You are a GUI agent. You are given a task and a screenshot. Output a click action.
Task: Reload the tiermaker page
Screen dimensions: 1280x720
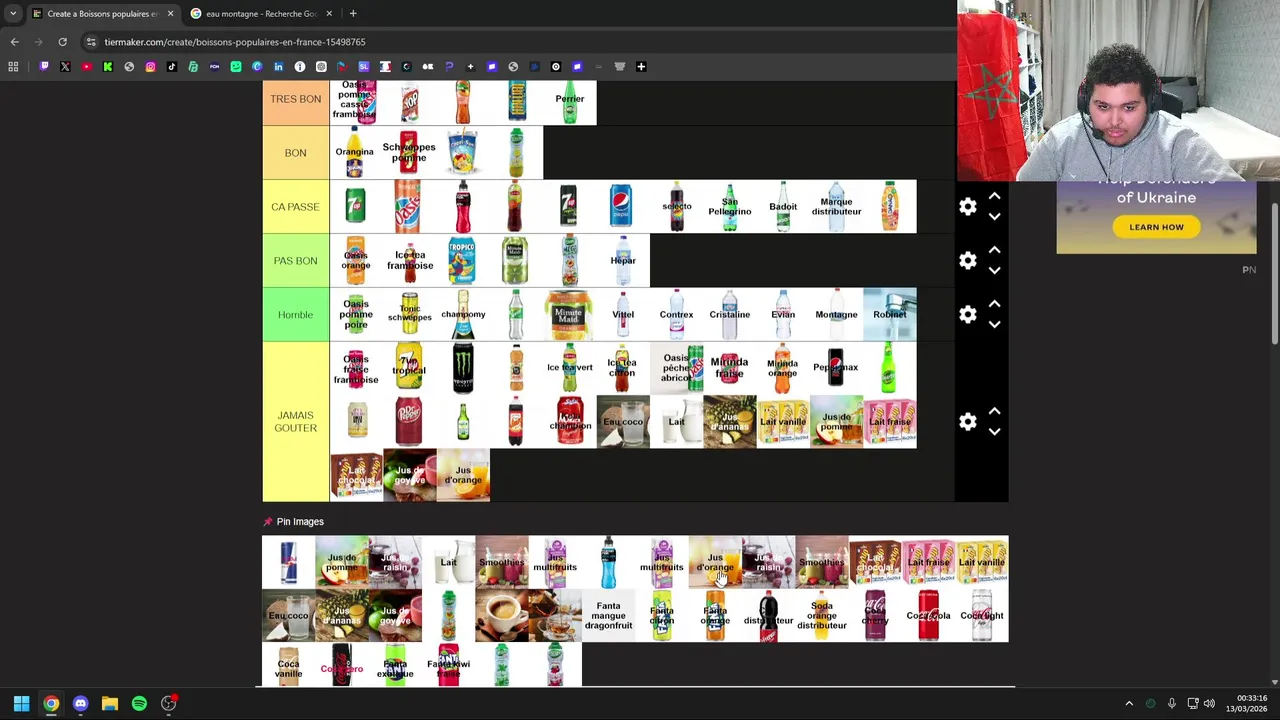coord(62,42)
